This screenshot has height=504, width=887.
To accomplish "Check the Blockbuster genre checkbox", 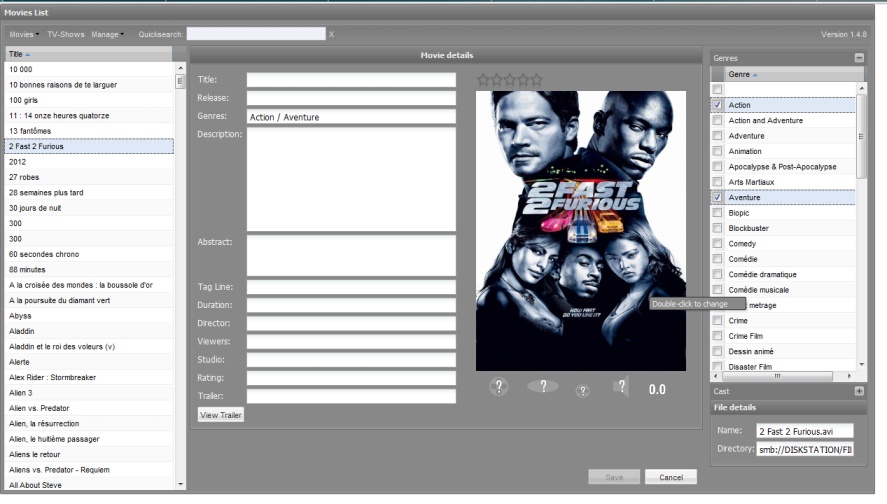I will 717,228.
